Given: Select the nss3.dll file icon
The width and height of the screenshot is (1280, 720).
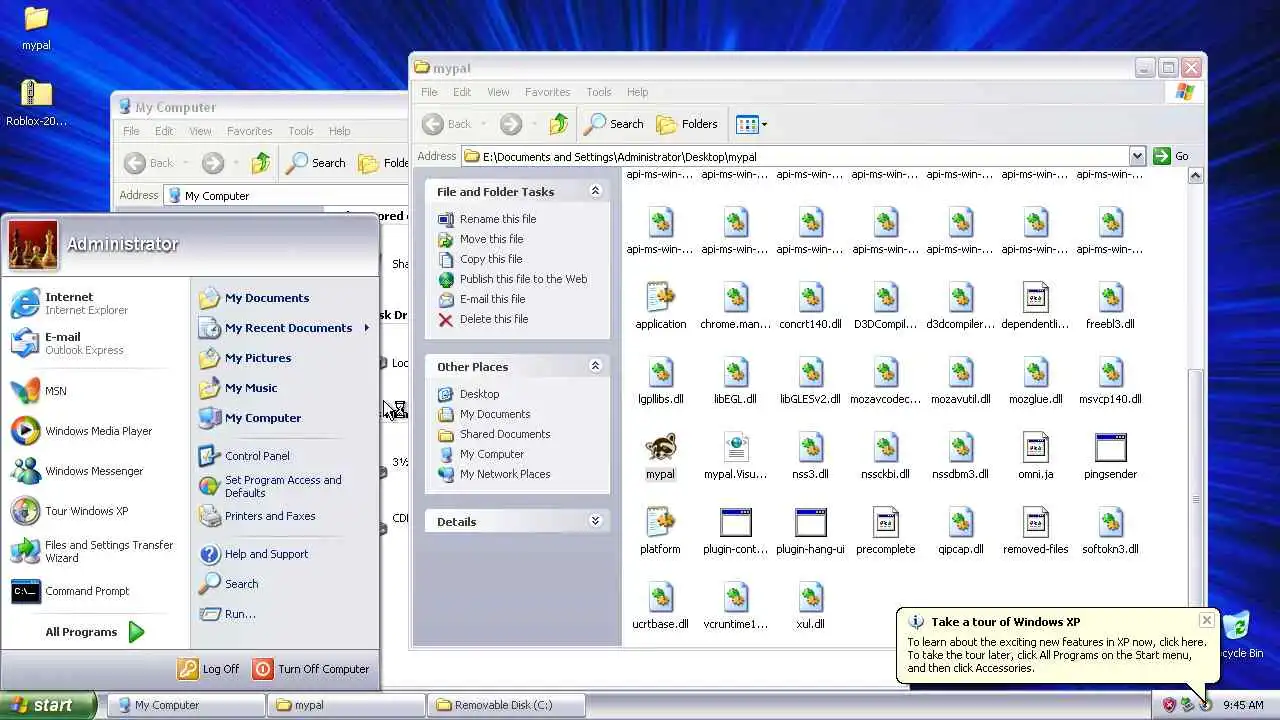Looking at the screenshot, I should pyautogui.click(x=810, y=447).
